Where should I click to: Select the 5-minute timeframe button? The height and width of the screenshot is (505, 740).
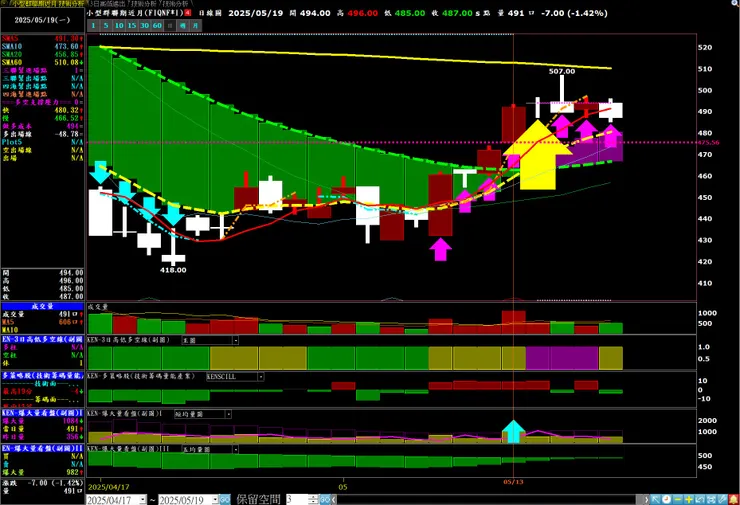tap(106, 25)
